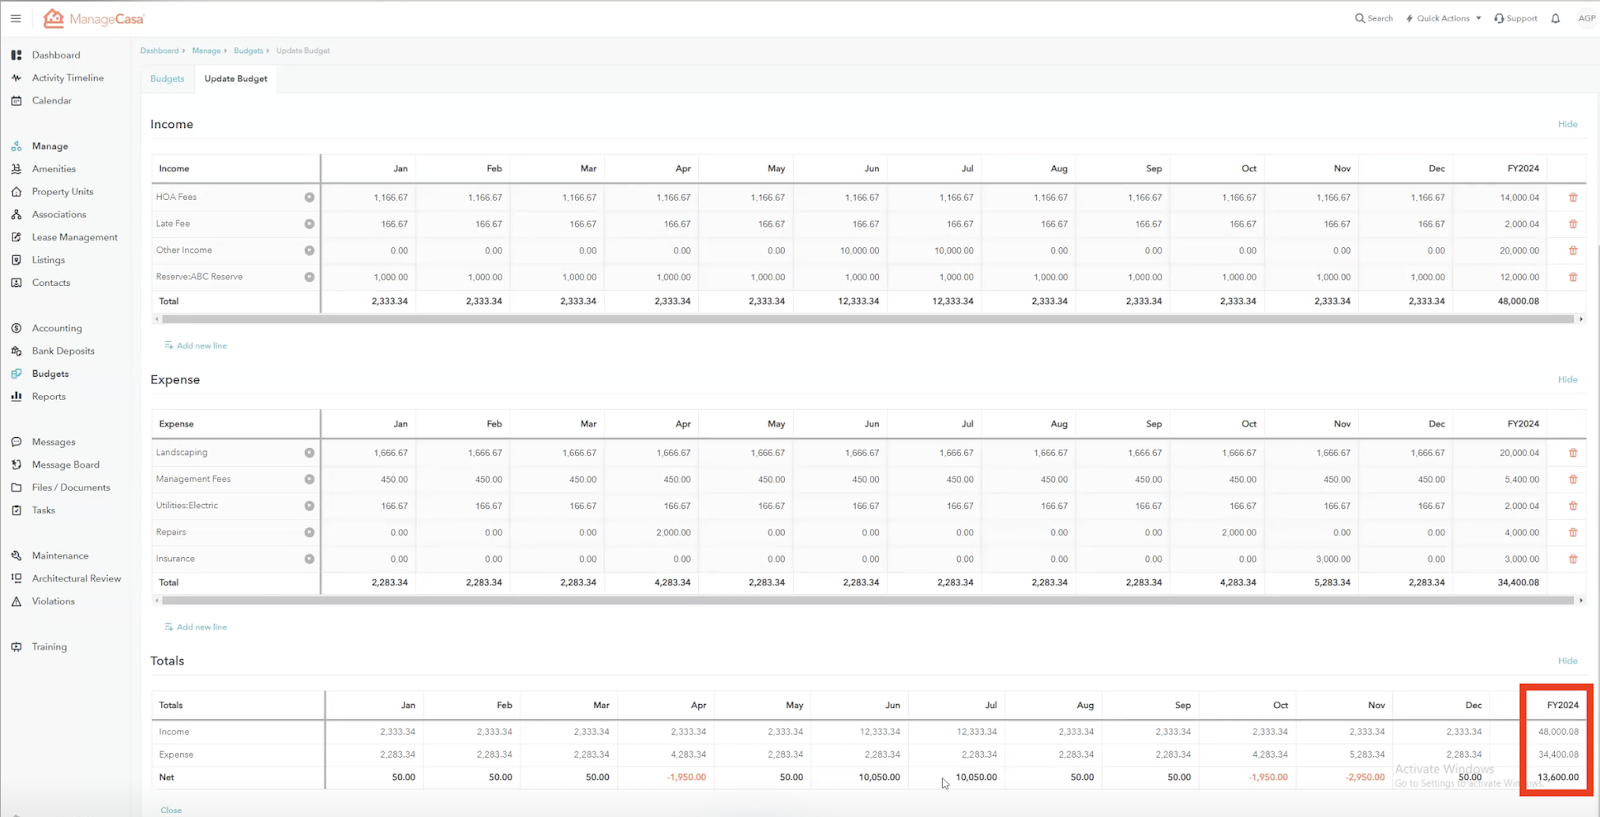Image resolution: width=1600 pixels, height=817 pixels.
Task: Open the AGP account menu
Action: coord(1586,18)
